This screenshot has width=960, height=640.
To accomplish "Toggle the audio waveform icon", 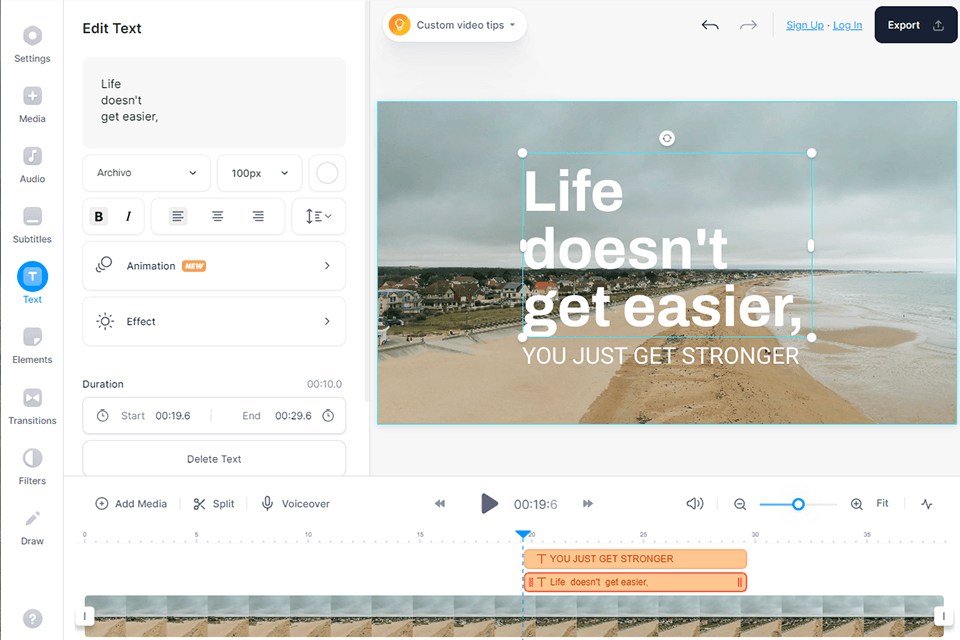I will point(927,504).
